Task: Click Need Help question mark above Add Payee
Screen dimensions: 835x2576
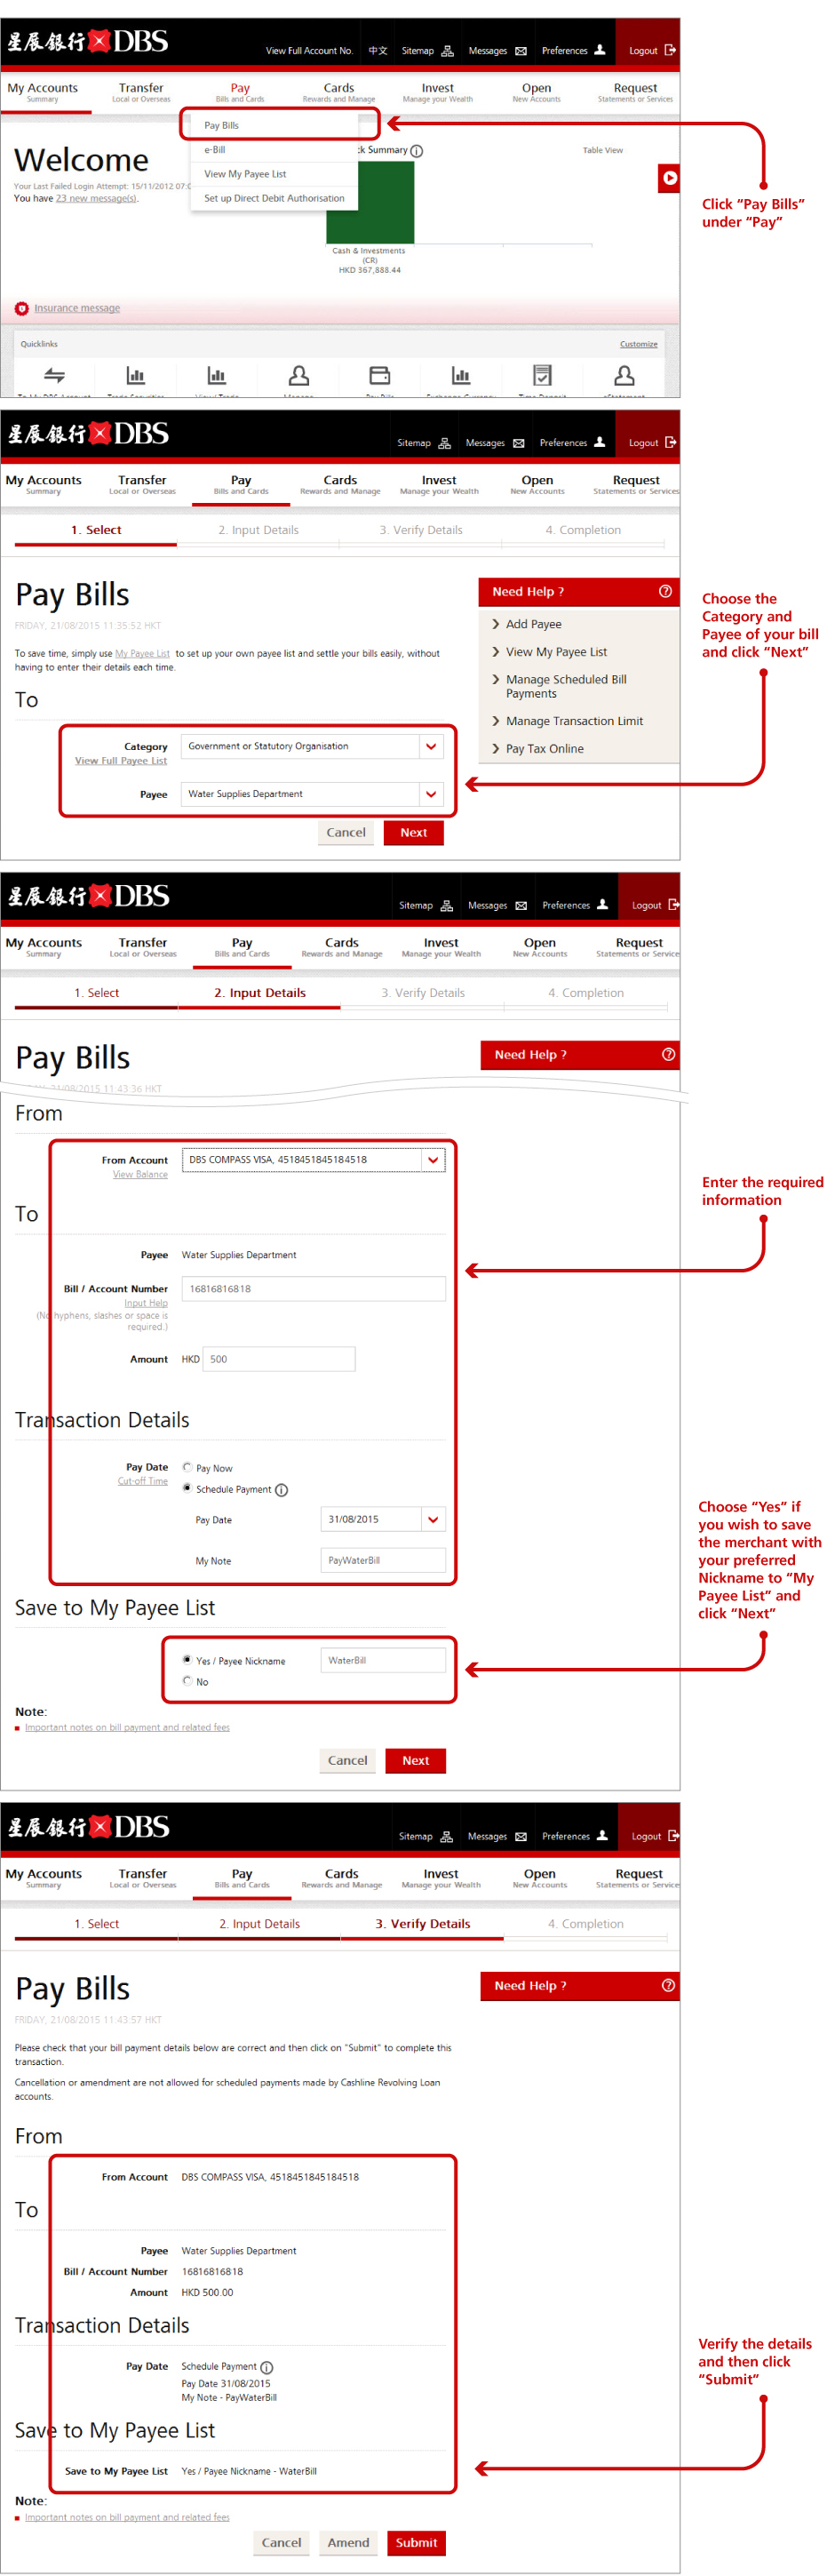Action: pos(665,591)
